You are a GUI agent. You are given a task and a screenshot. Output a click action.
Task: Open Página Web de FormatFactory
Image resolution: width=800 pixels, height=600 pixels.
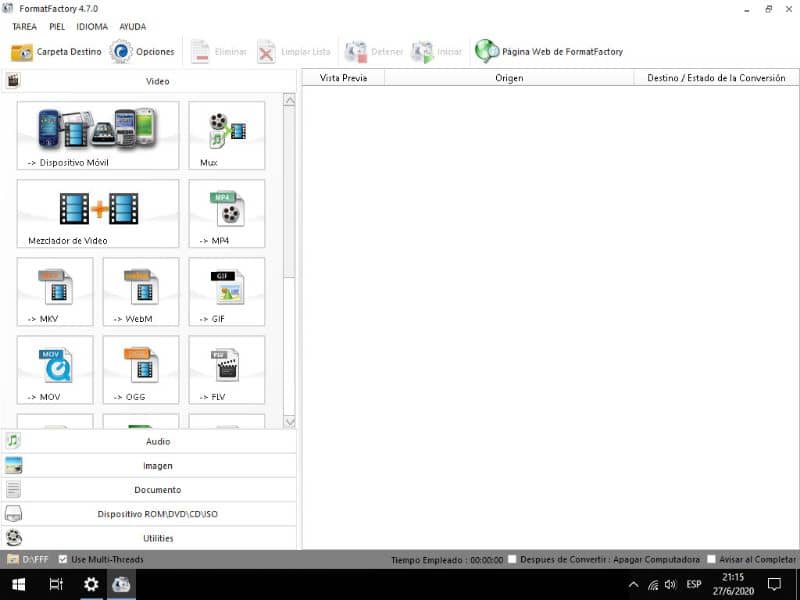(549, 52)
